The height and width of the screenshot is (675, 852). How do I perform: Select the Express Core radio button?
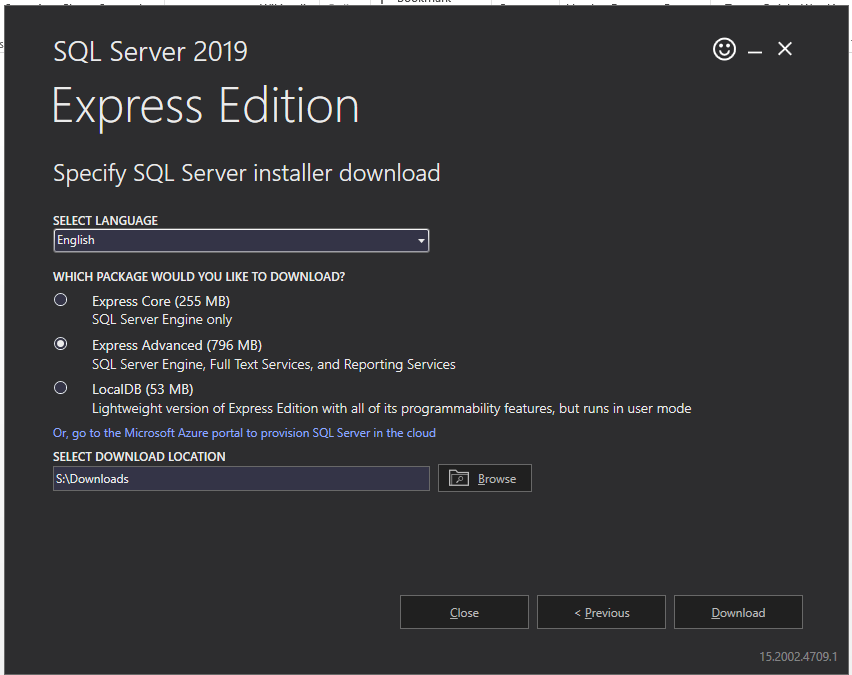[61, 300]
